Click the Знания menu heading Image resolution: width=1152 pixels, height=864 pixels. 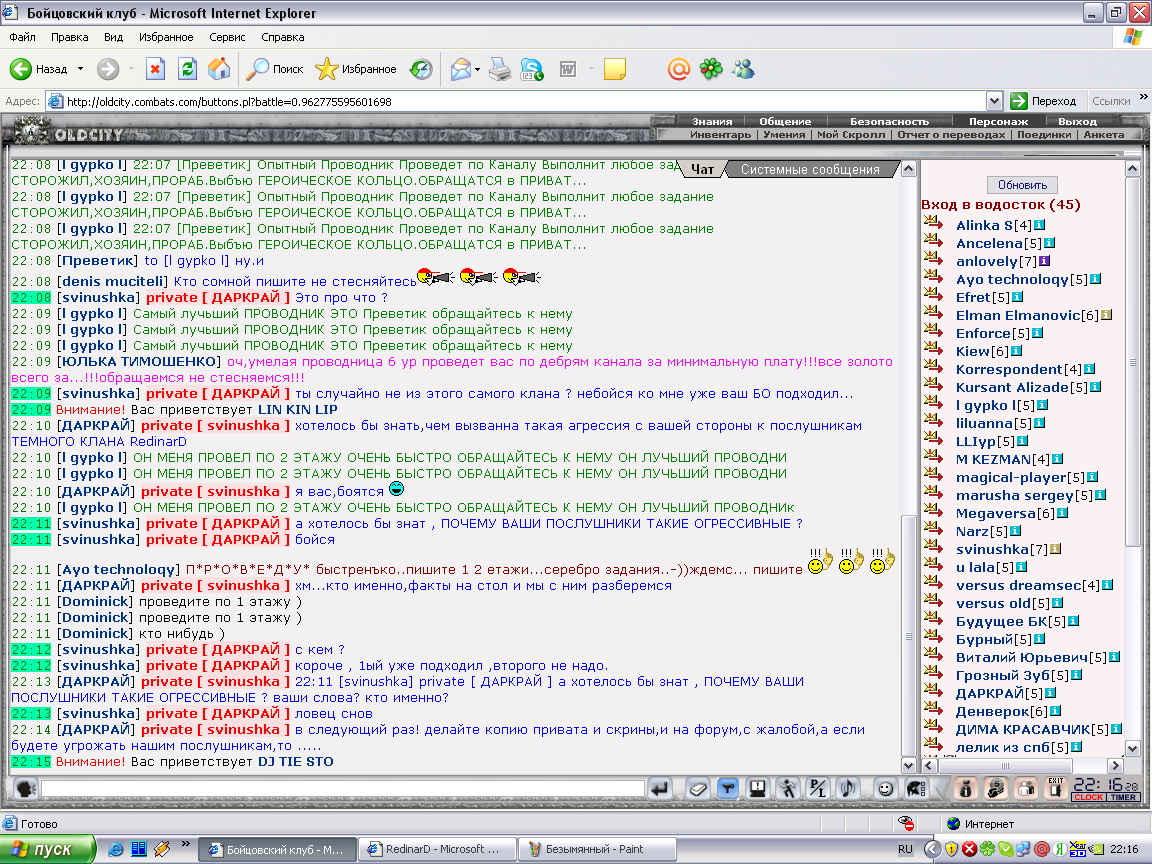point(712,121)
